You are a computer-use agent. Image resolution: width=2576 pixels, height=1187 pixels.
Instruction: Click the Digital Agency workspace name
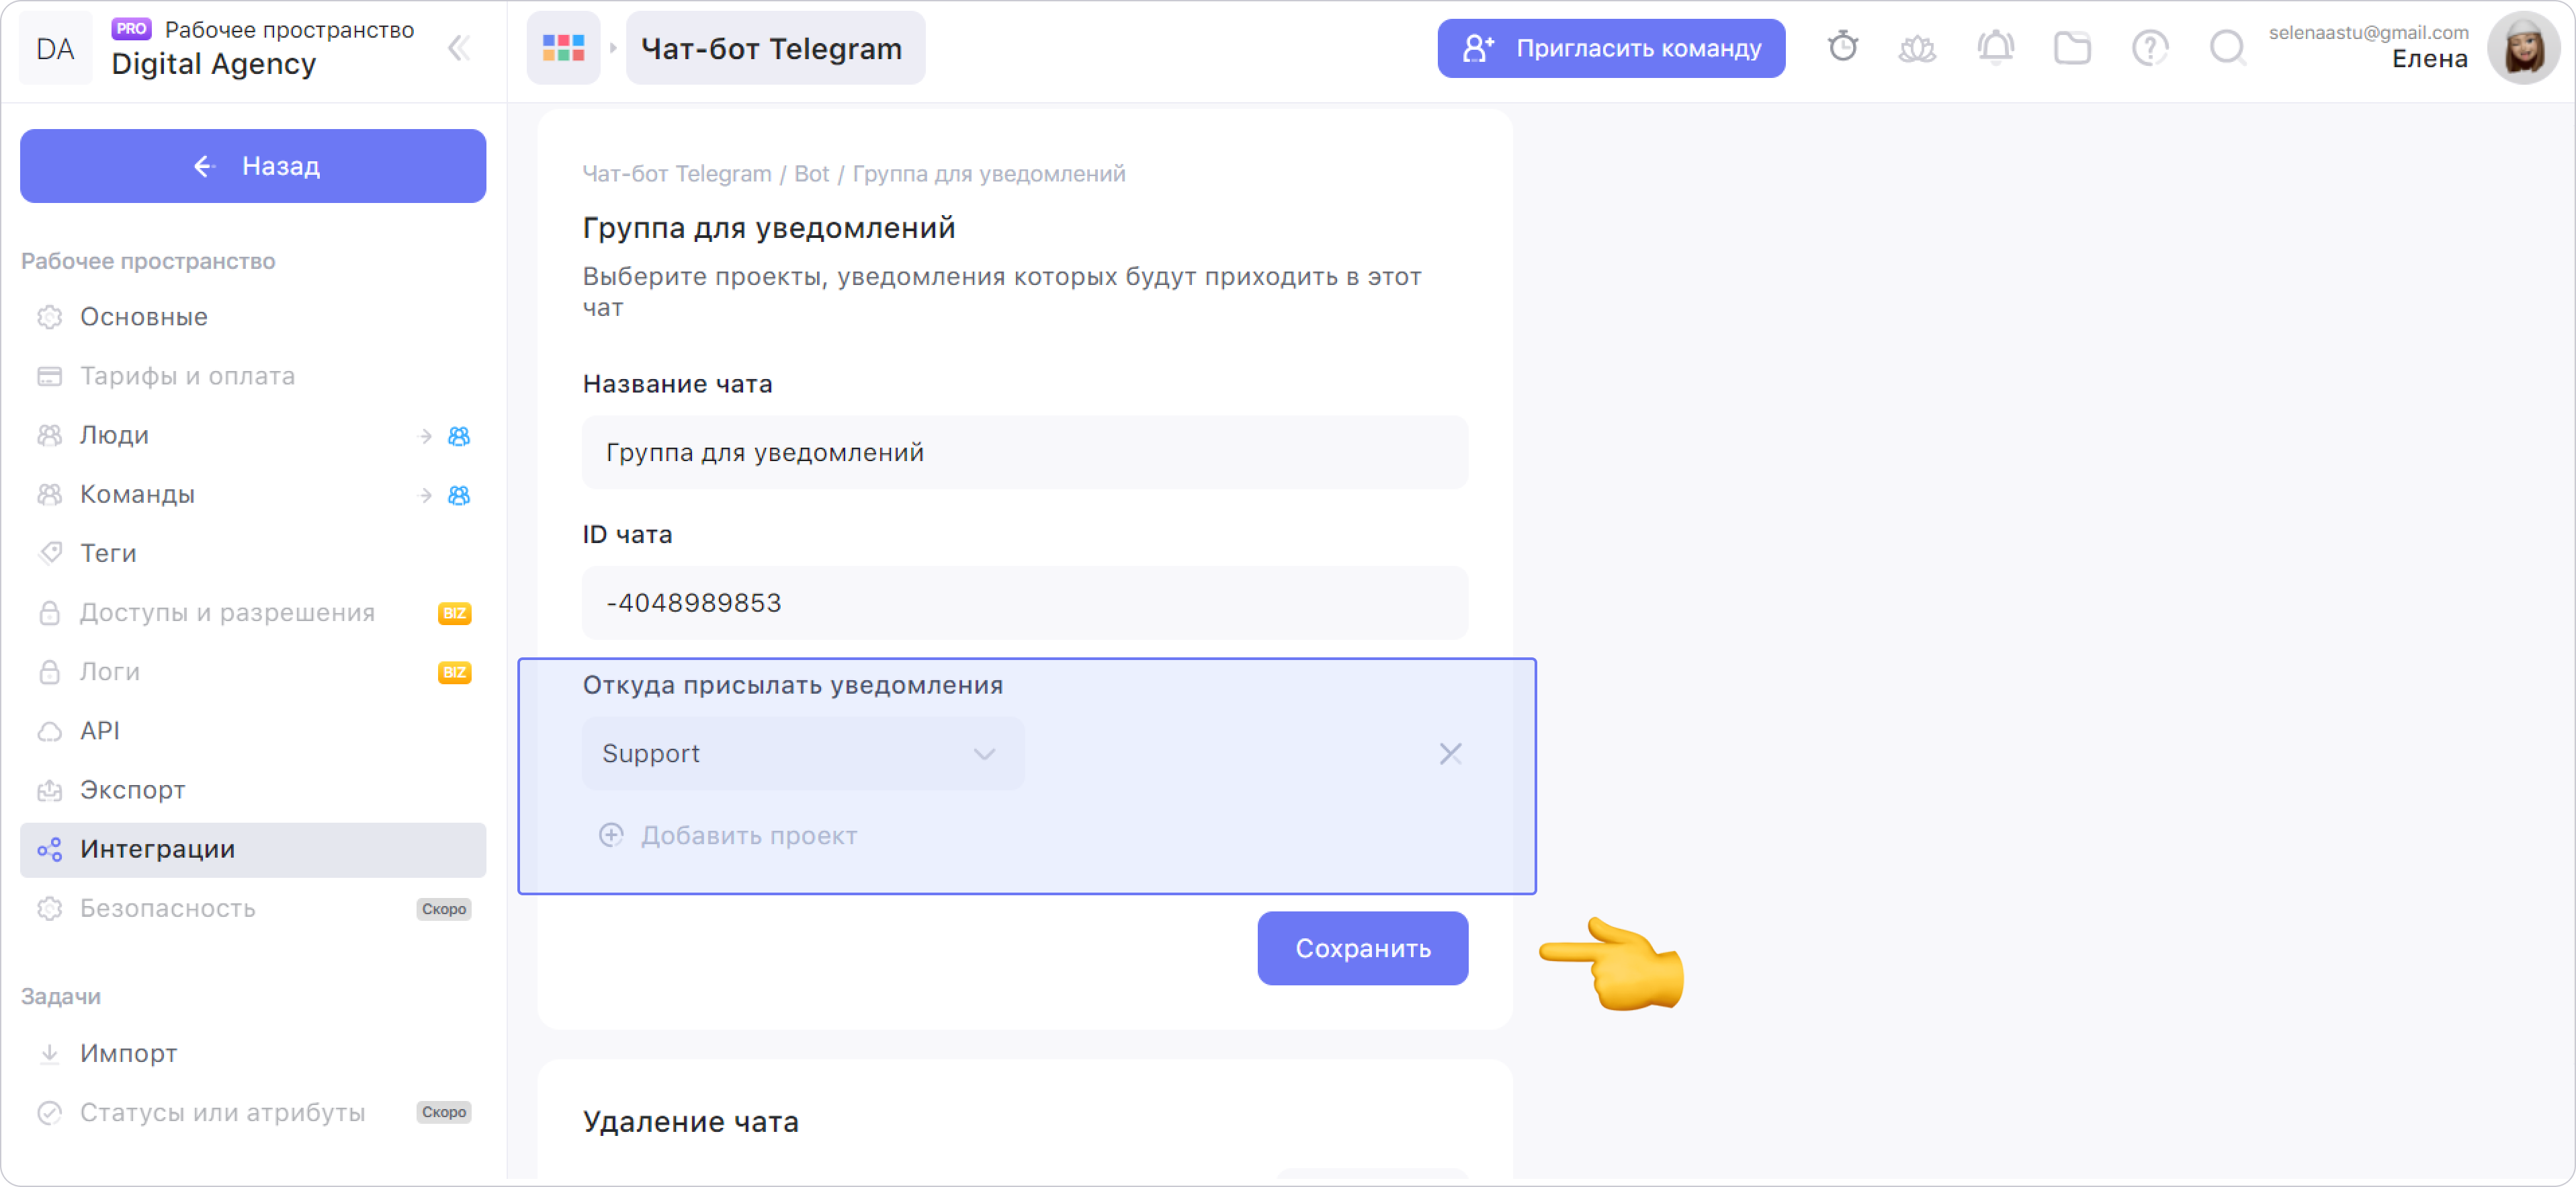tap(213, 64)
